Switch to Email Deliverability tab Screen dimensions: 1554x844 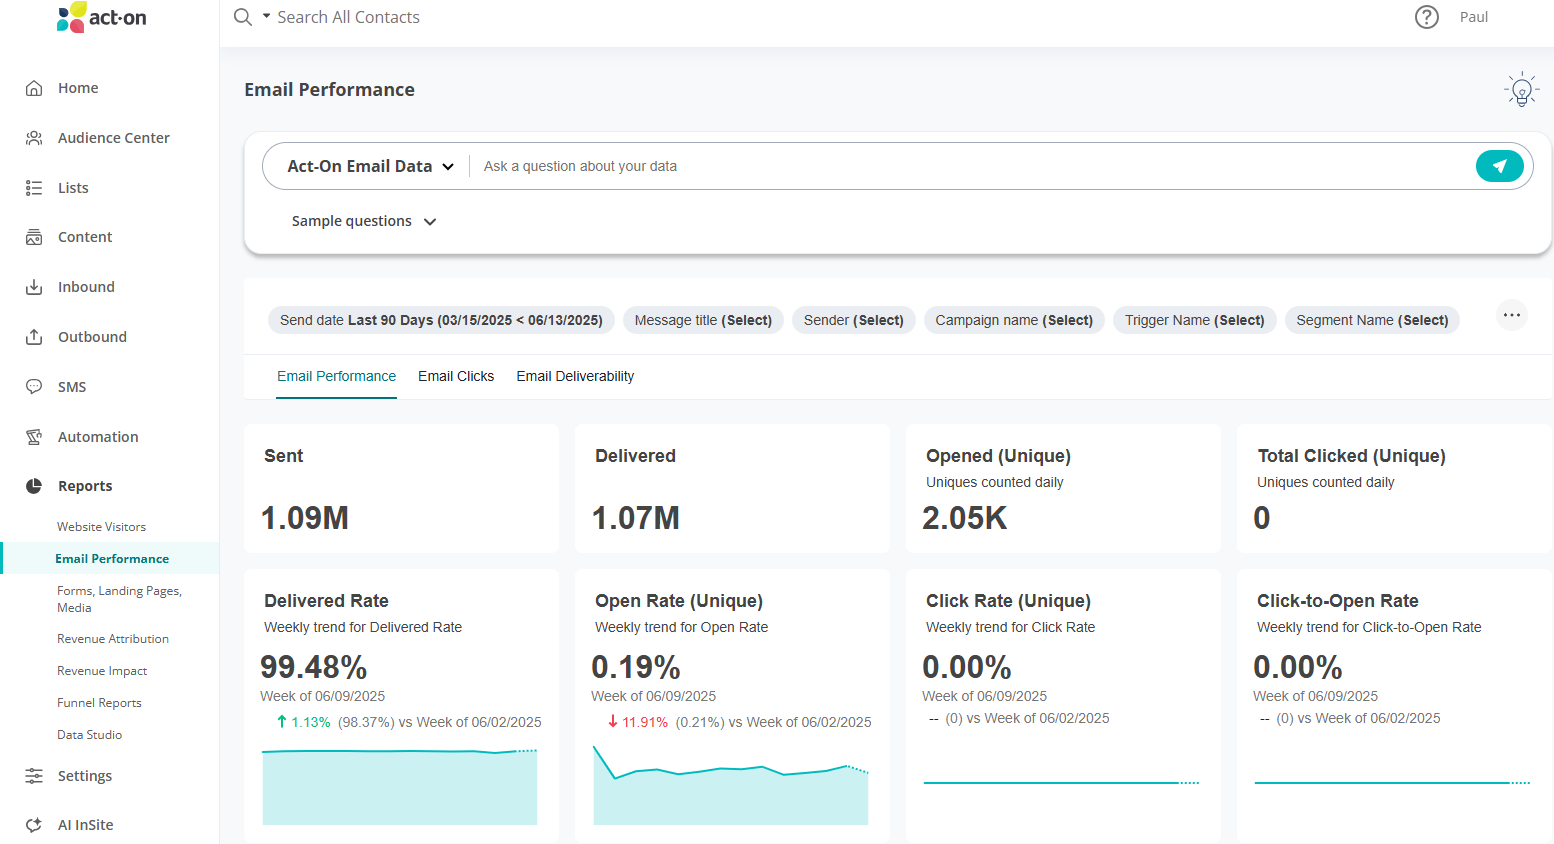point(575,377)
